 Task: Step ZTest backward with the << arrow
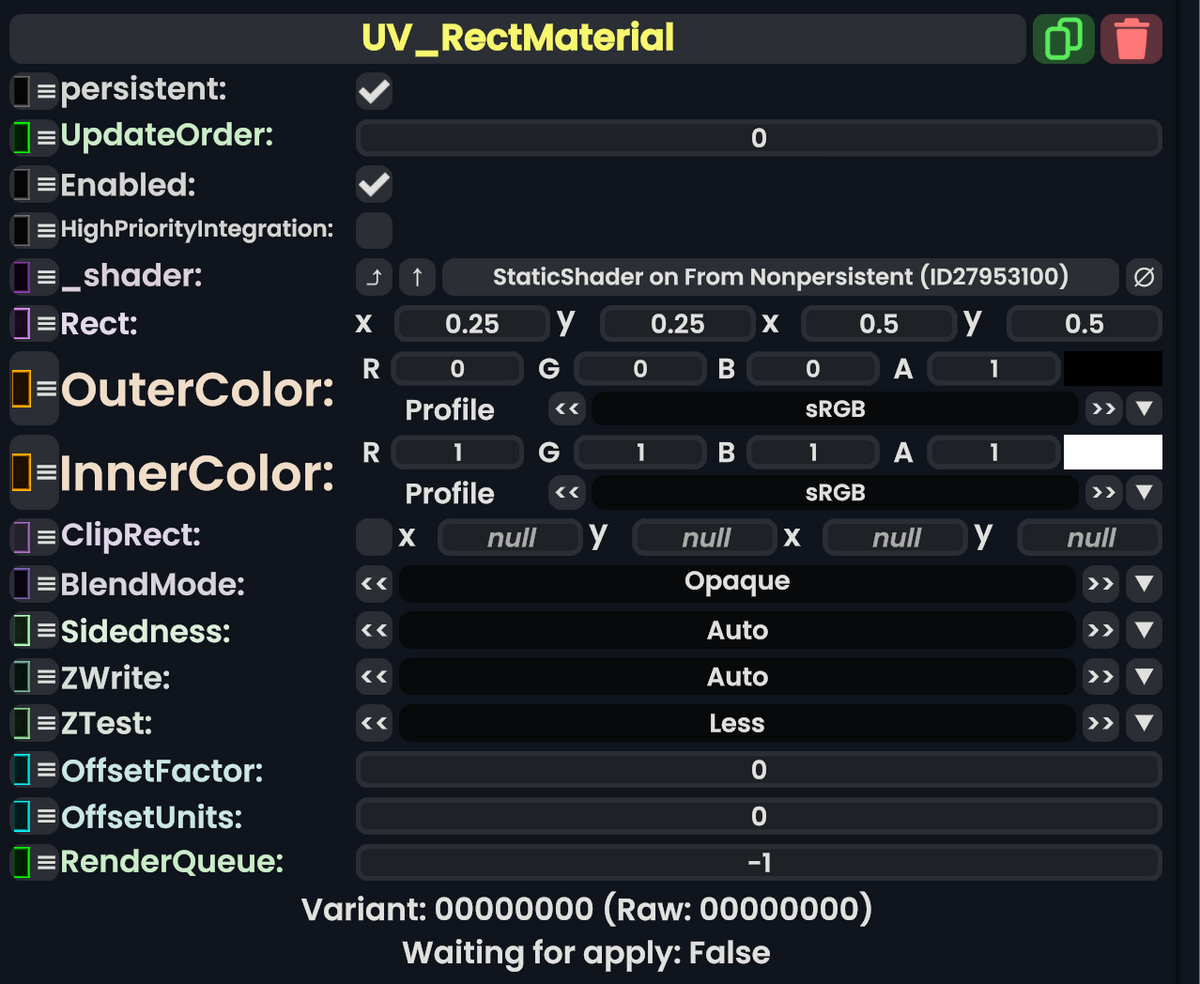[x=373, y=723]
